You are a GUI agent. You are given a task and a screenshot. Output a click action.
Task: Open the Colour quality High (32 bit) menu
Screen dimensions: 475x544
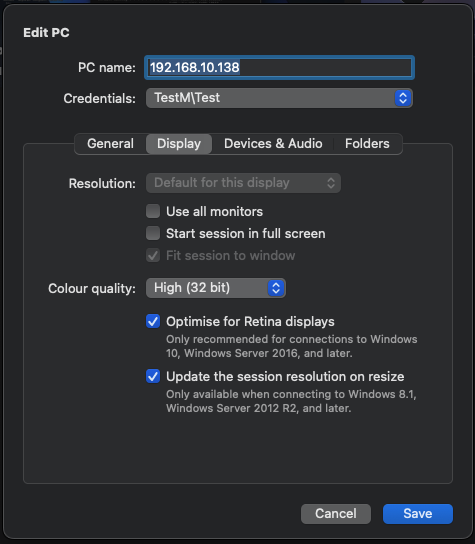[216, 288]
